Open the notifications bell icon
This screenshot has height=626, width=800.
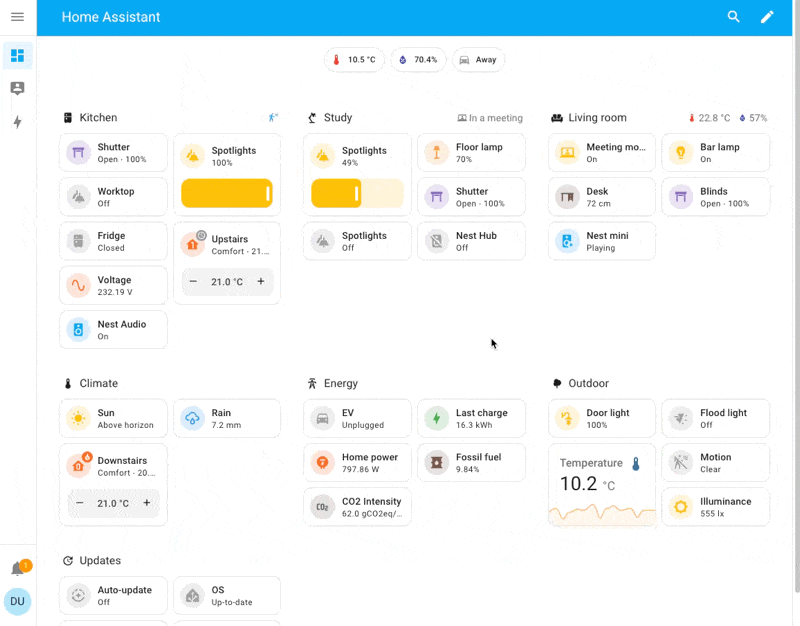coord(17,569)
